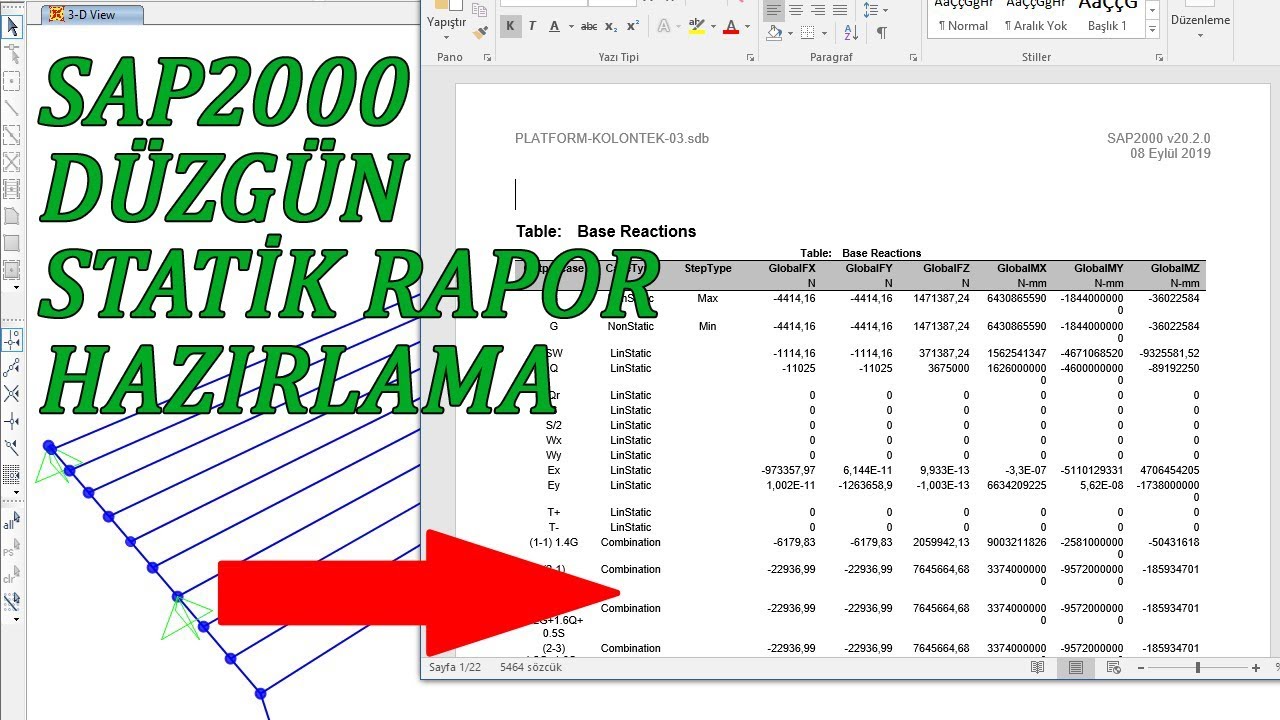Align text right
This screenshot has width=1280, height=720.
[818, 9]
